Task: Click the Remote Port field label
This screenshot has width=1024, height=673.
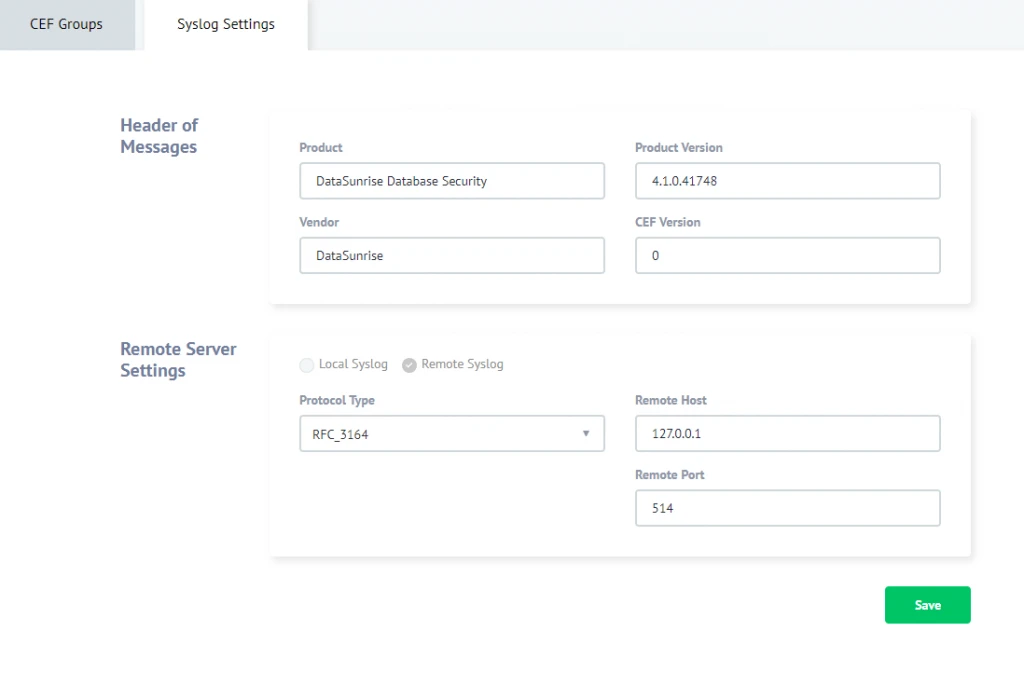Action: click(x=669, y=475)
